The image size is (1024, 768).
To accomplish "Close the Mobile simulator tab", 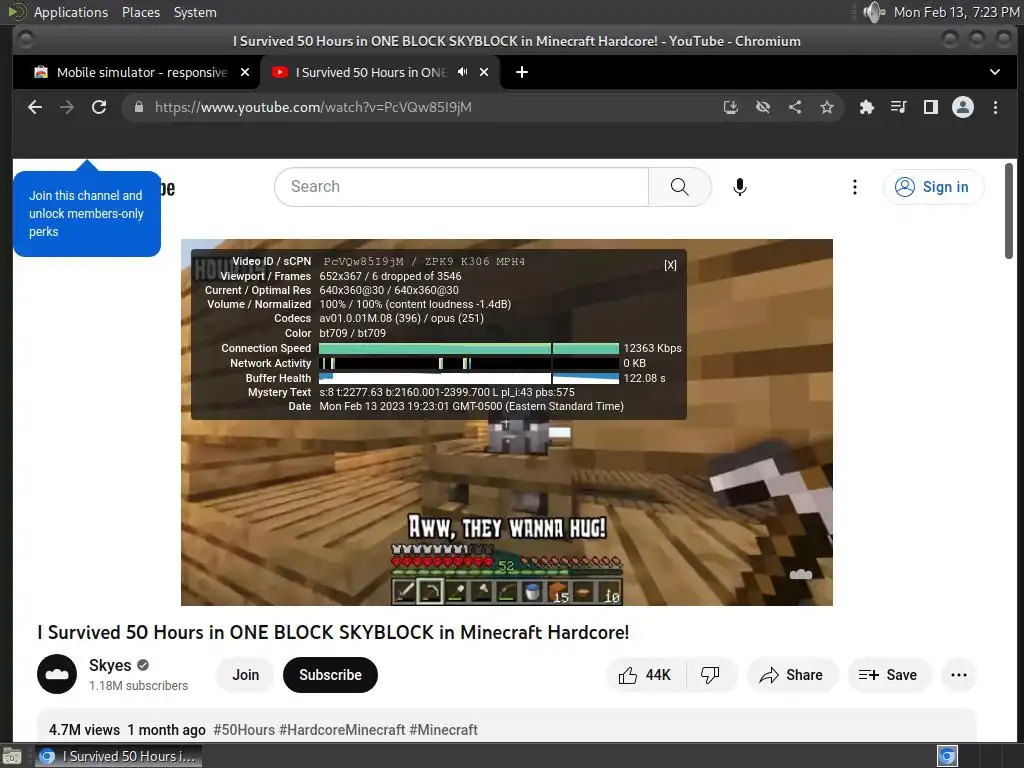I will coord(245,72).
